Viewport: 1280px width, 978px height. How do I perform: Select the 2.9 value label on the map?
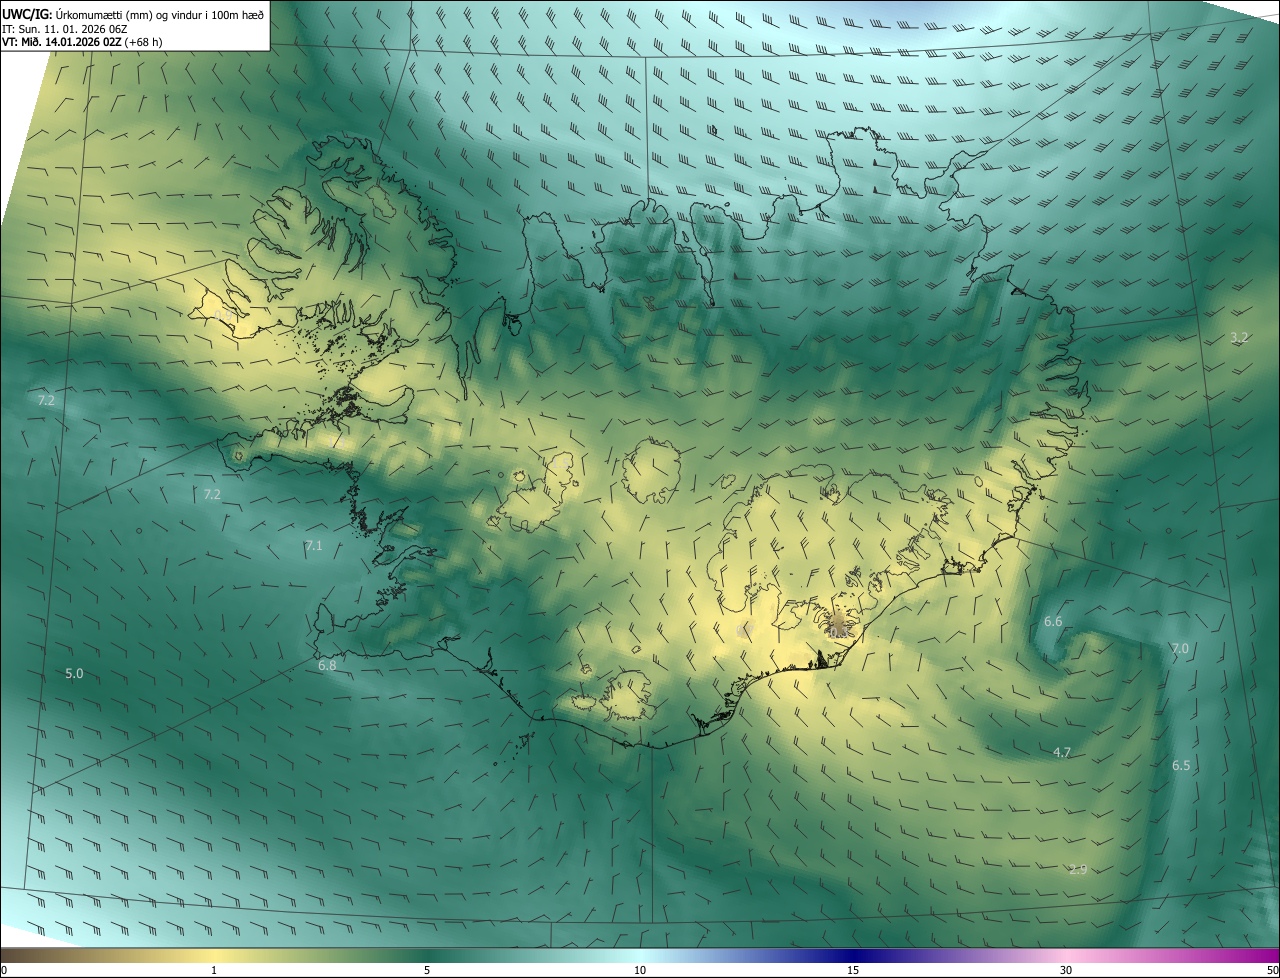[x=1078, y=870]
